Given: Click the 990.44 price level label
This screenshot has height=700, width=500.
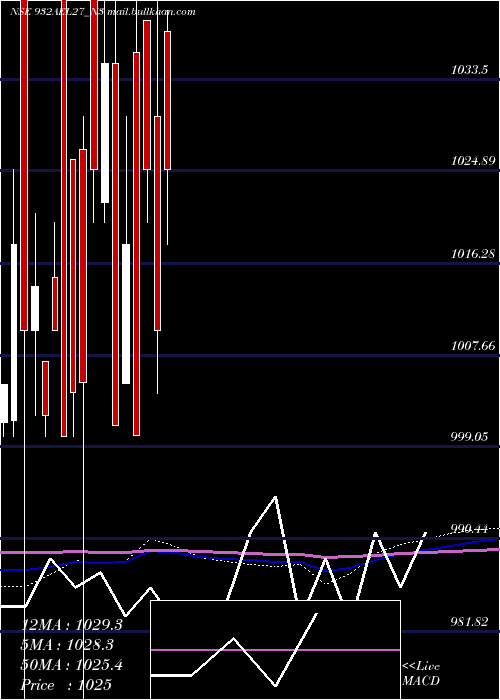Looking at the screenshot, I should coord(469,529).
